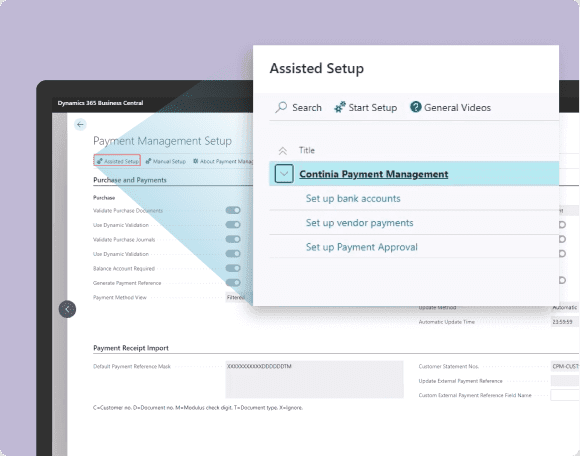Toggle Validate Purchase Documents switch
Viewport: 580px width, 456px height.
coord(233,210)
